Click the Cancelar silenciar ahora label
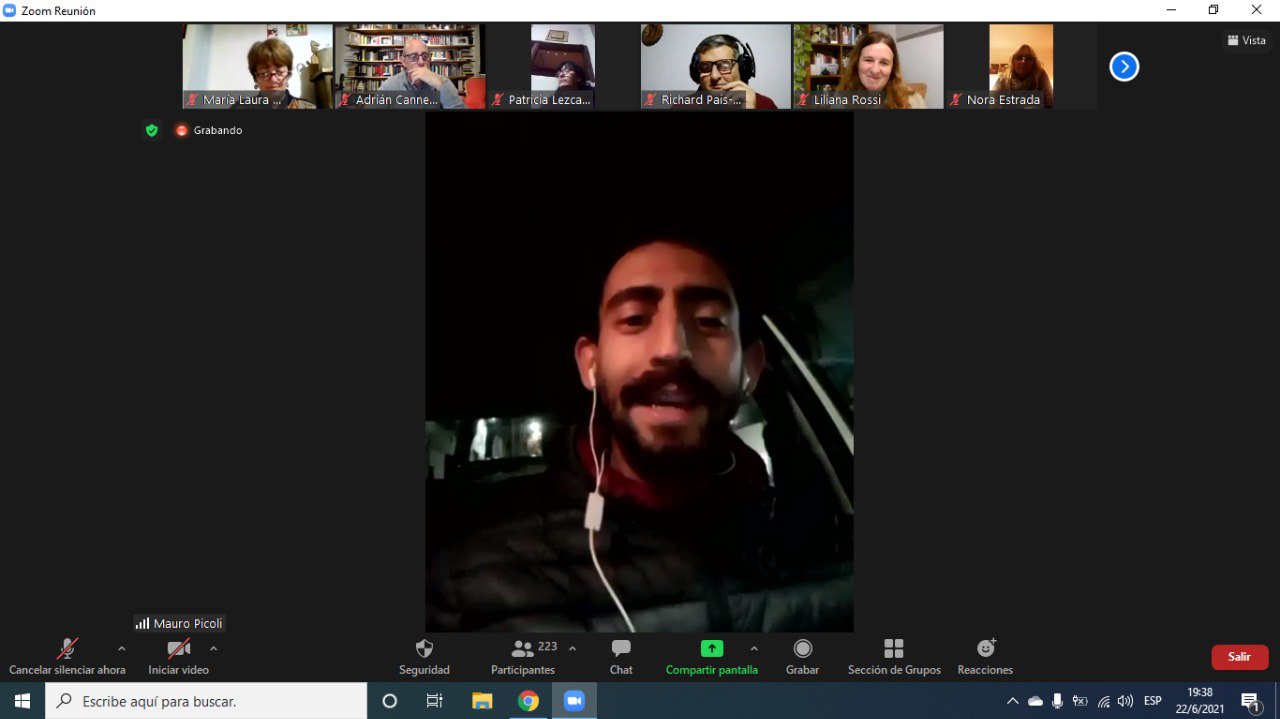The height and width of the screenshot is (719, 1280). point(67,670)
